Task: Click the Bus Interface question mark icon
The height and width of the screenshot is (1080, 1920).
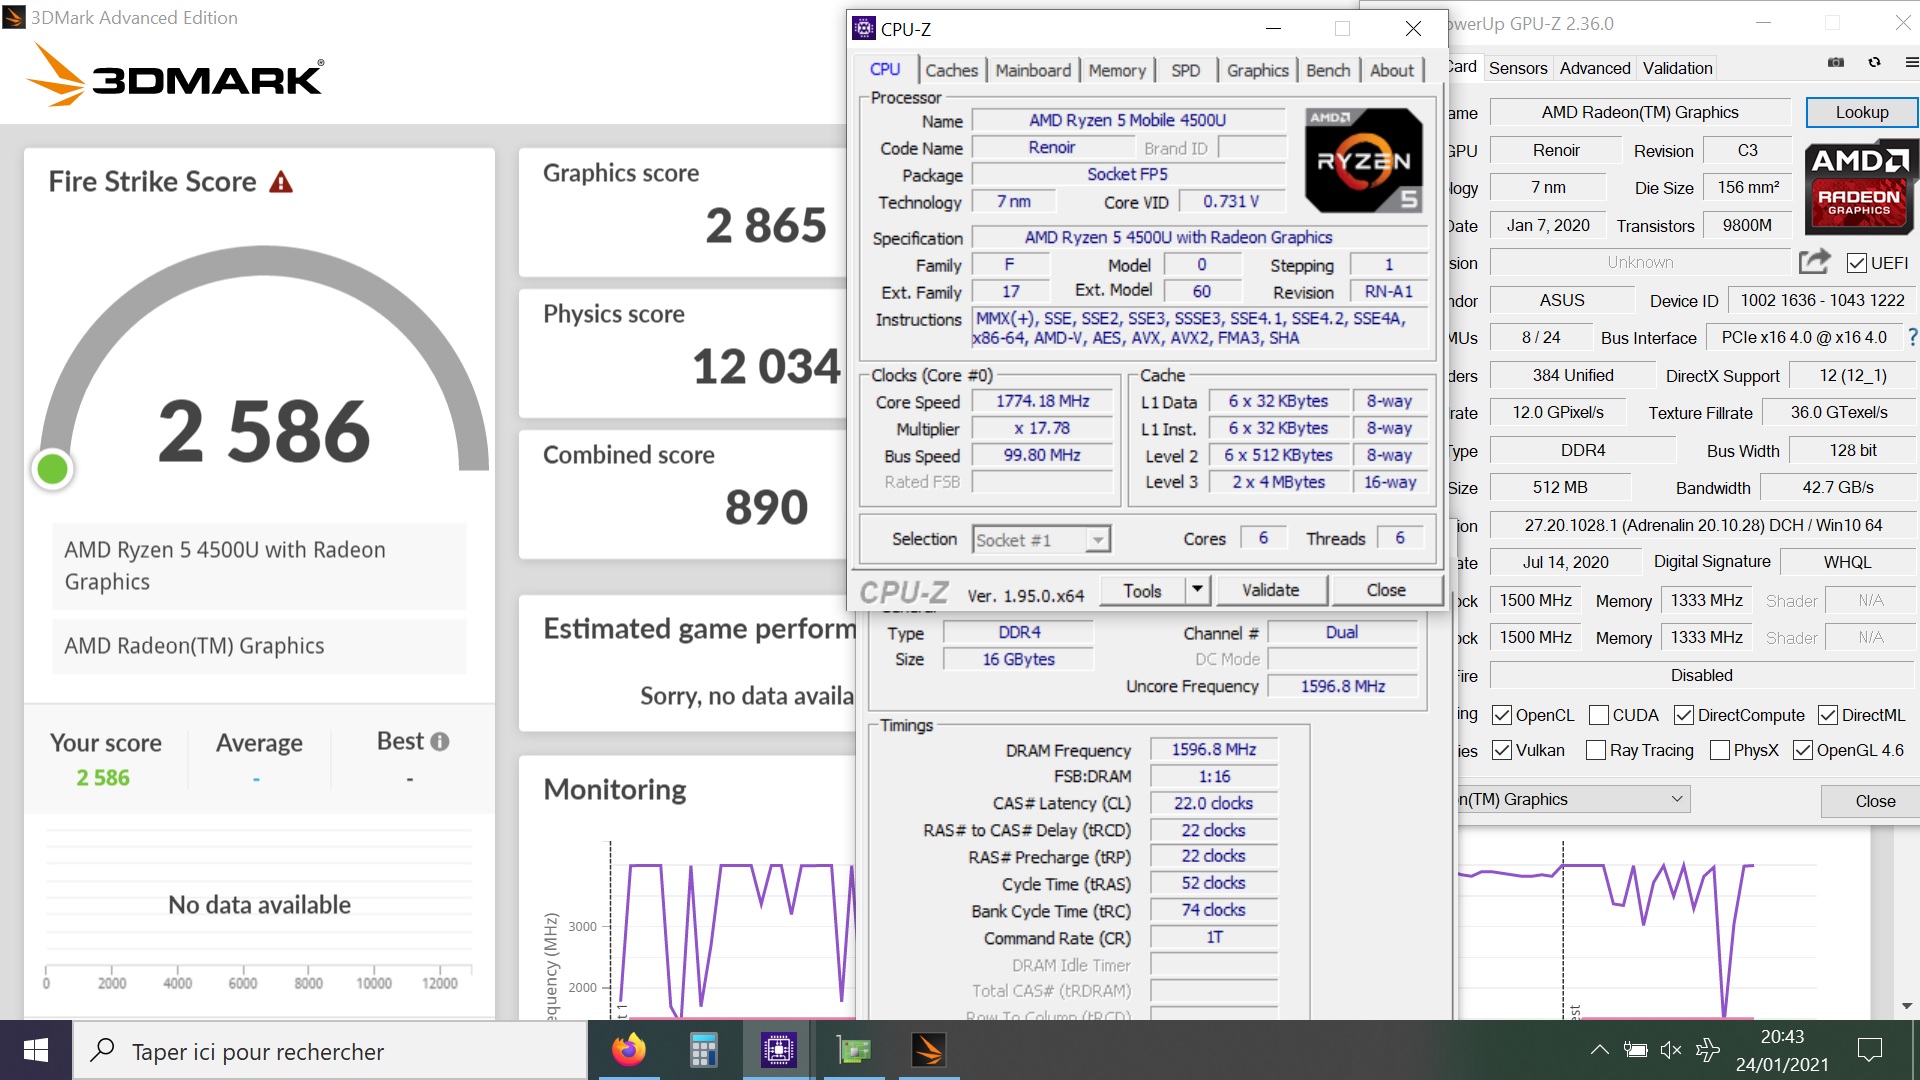Action: (1912, 338)
